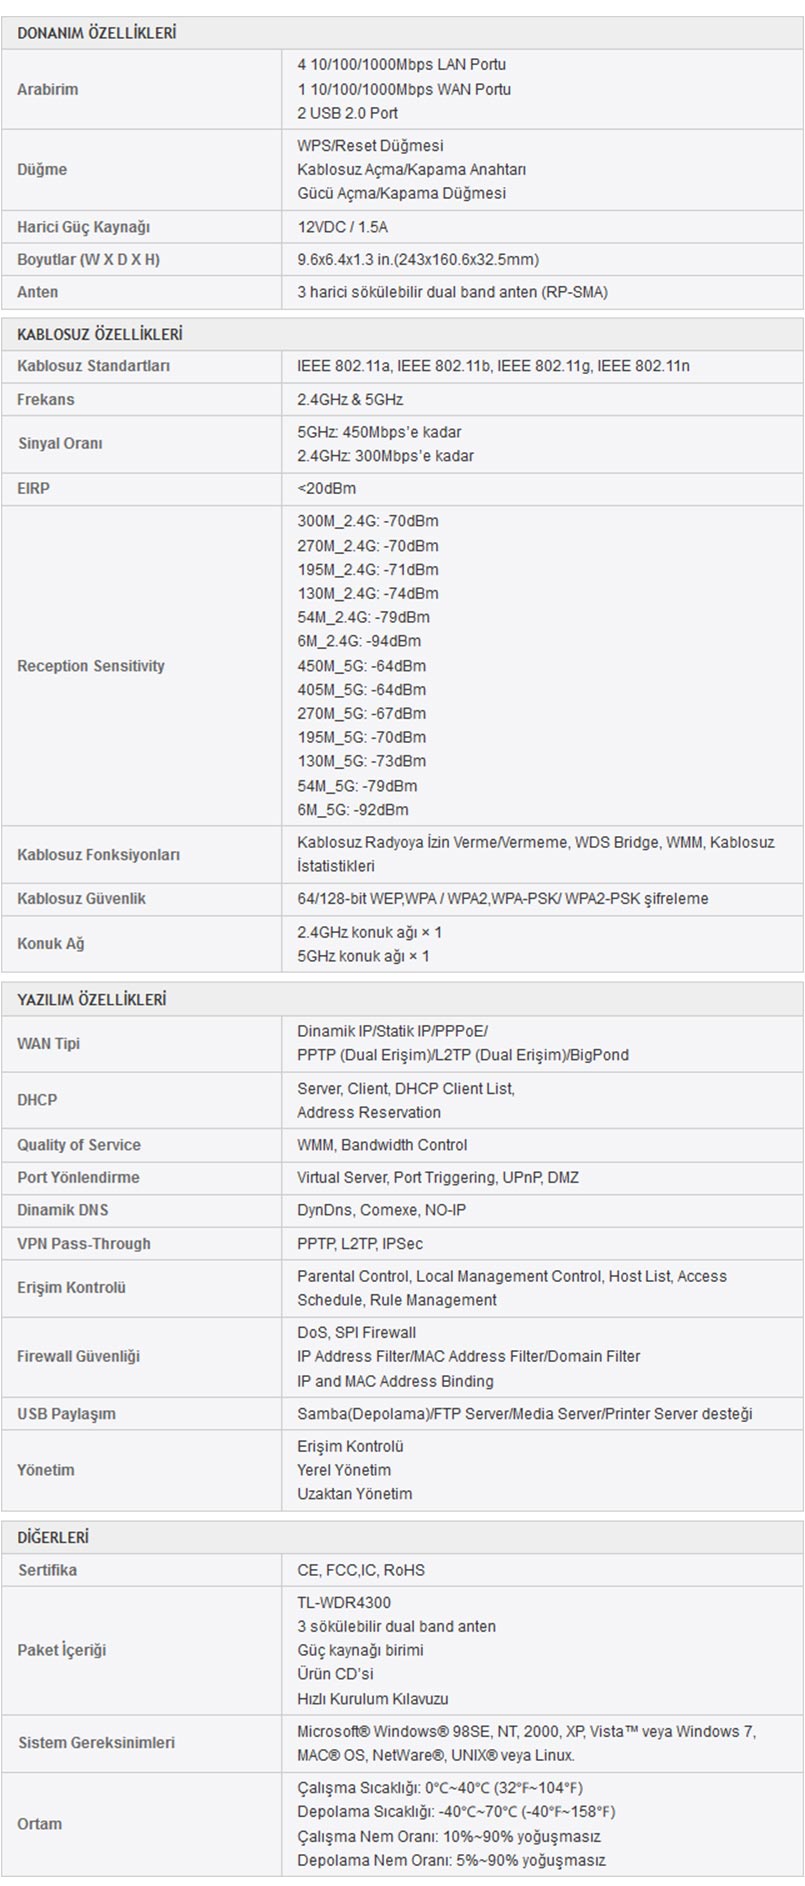805x1886 pixels.
Task: Click the DİĞERLERİ section header
Action: pos(53,1537)
